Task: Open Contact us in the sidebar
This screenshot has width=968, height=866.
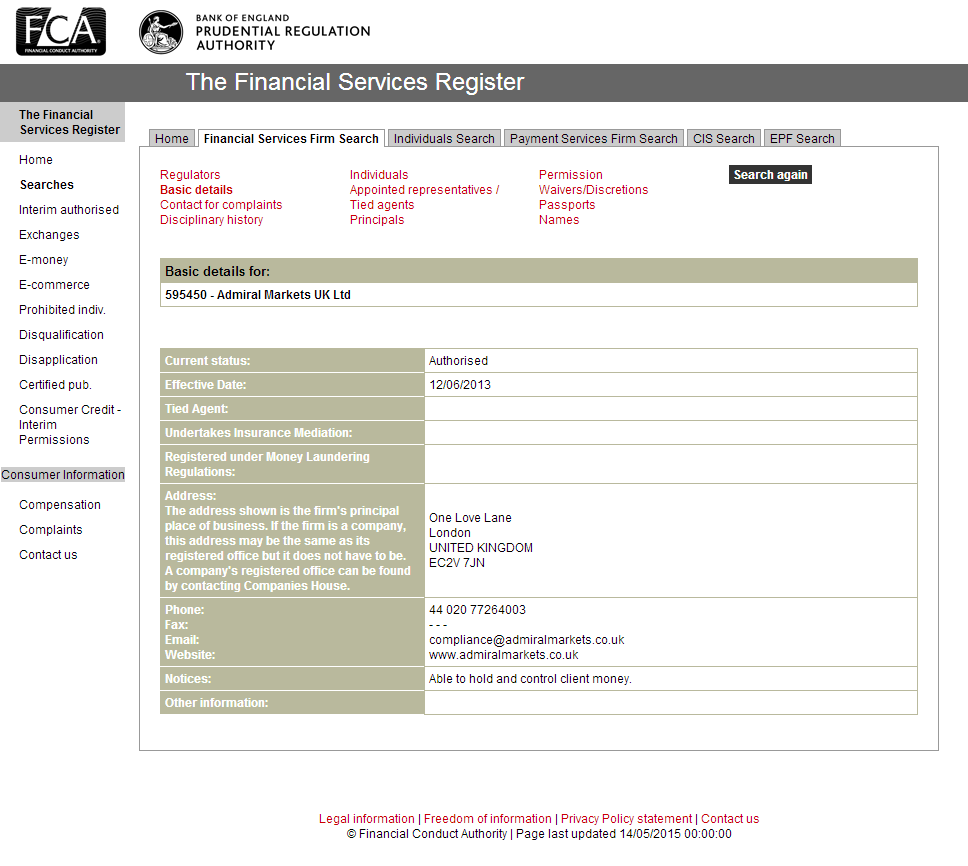Action: coord(48,554)
